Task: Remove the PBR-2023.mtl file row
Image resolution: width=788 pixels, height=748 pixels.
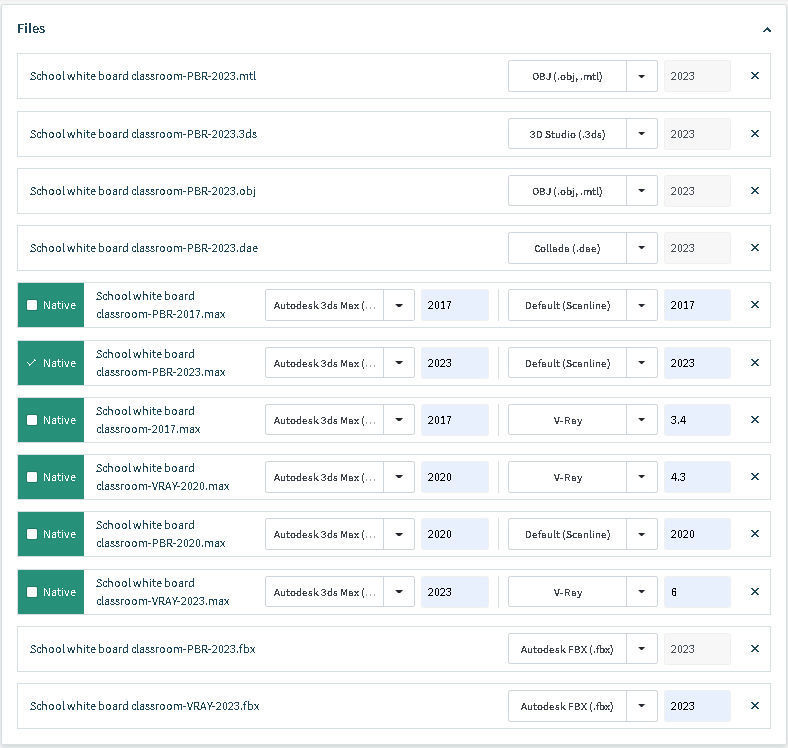Action: click(x=755, y=76)
